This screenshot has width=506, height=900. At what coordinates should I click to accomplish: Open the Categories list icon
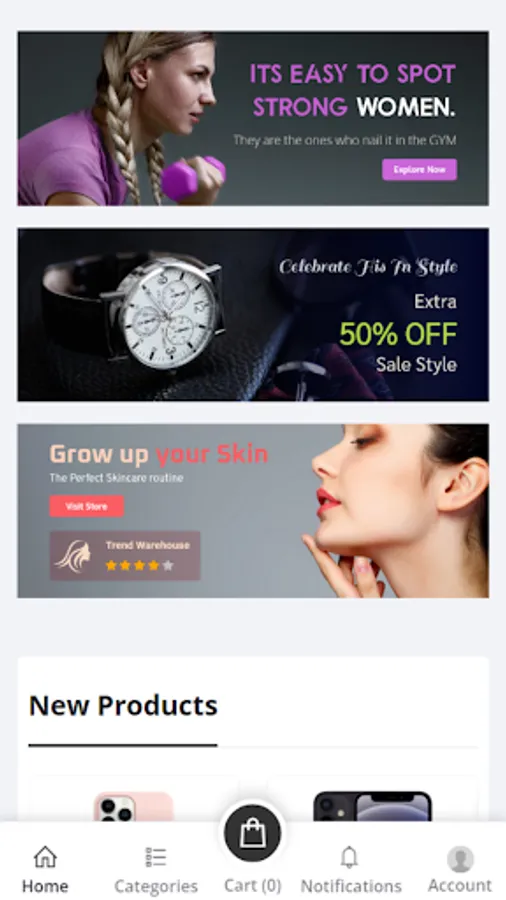click(155, 857)
